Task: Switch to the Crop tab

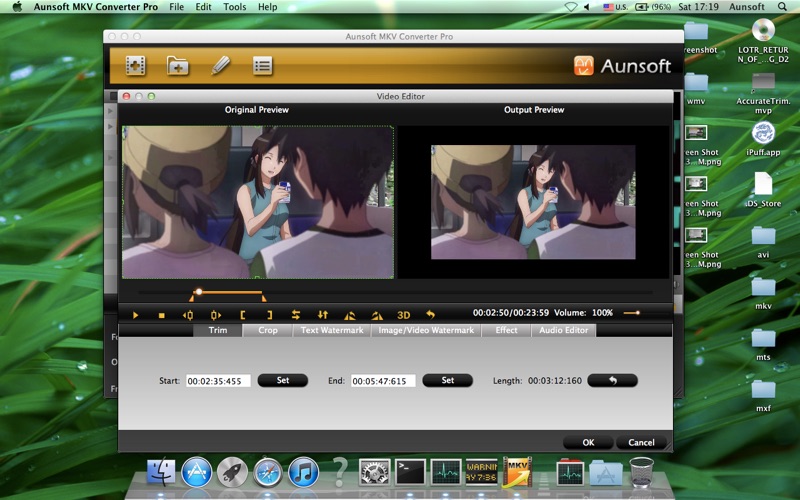Action: point(268,330)
